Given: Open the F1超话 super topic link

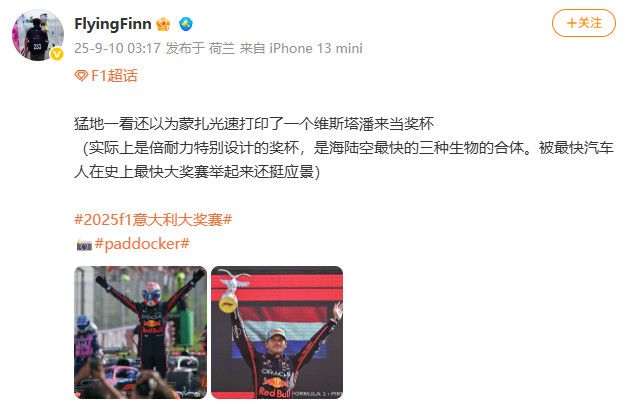Looking at the screenshot, I should 114,76.
